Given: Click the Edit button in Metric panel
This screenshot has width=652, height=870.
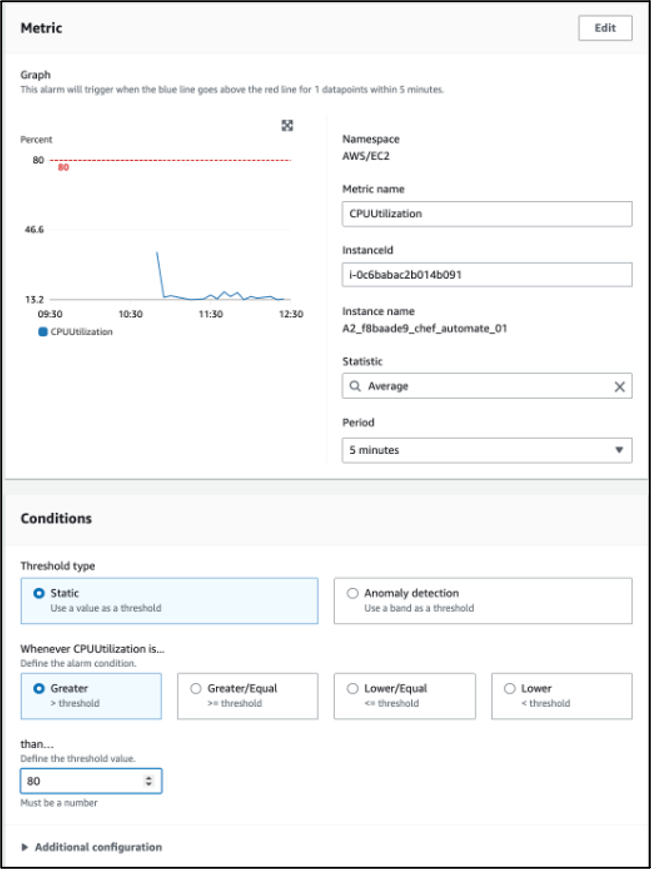Looking at the screenshot, I should coord(605,28).
